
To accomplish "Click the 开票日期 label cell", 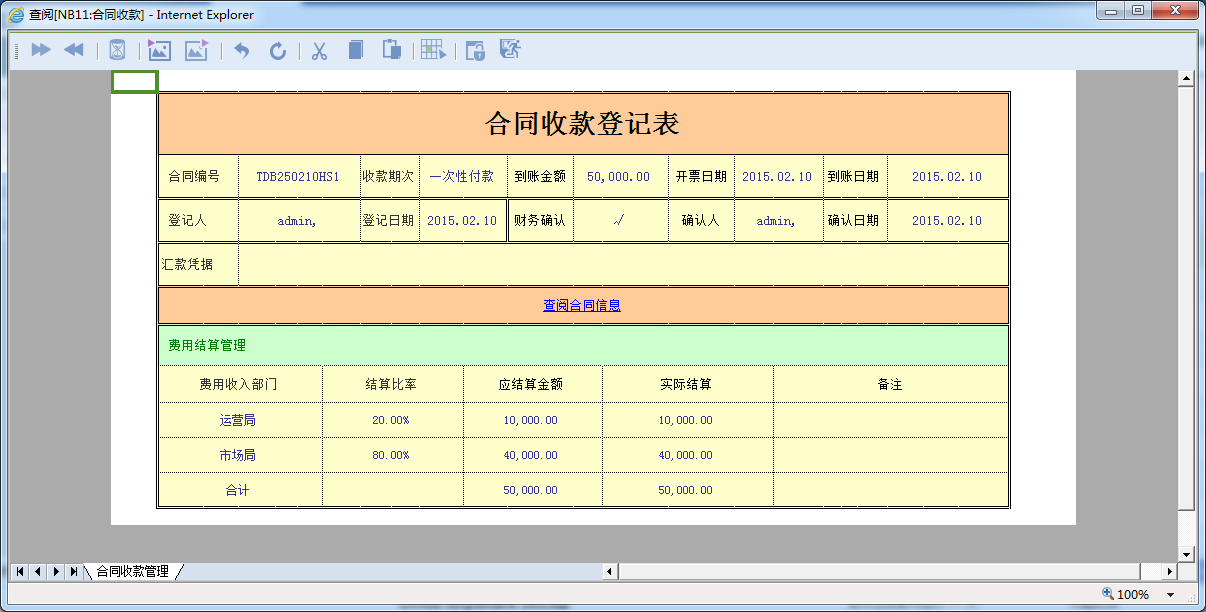I will [701, 177].
